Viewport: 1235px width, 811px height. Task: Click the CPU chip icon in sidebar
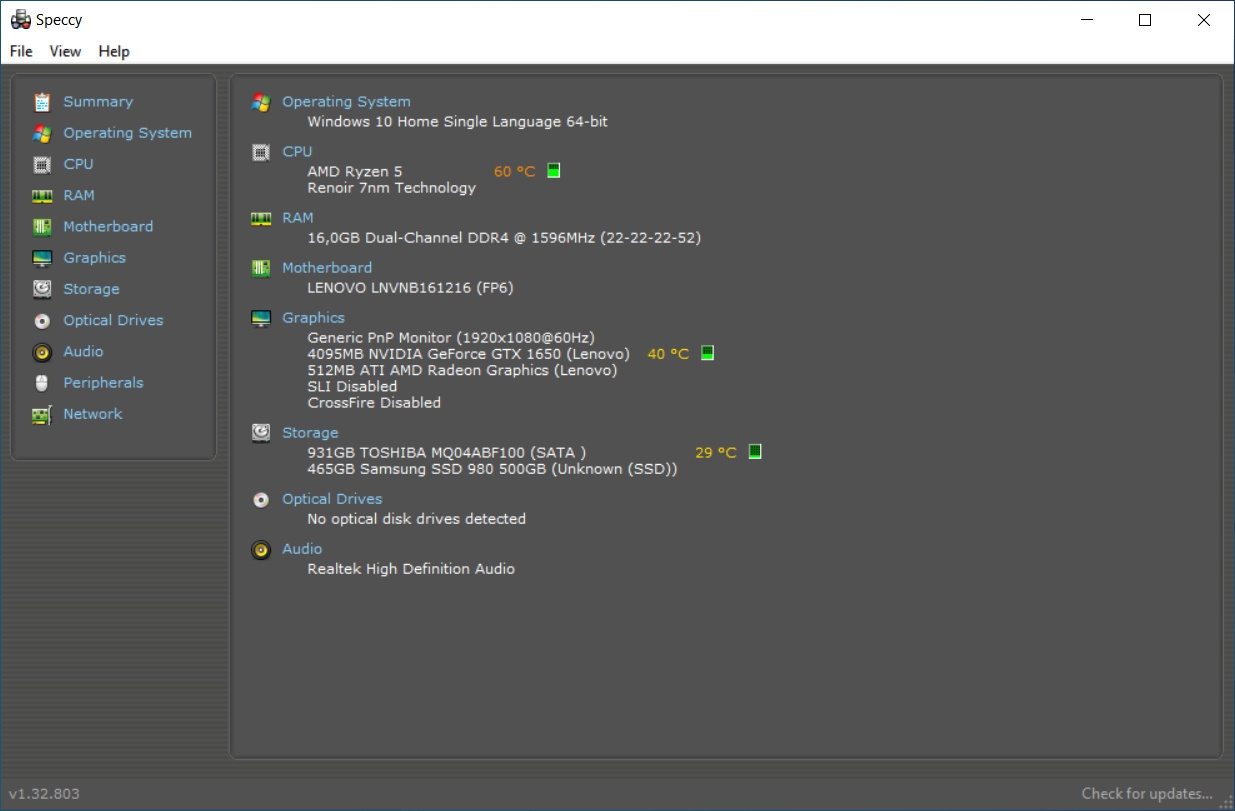[x=42, y=164]
